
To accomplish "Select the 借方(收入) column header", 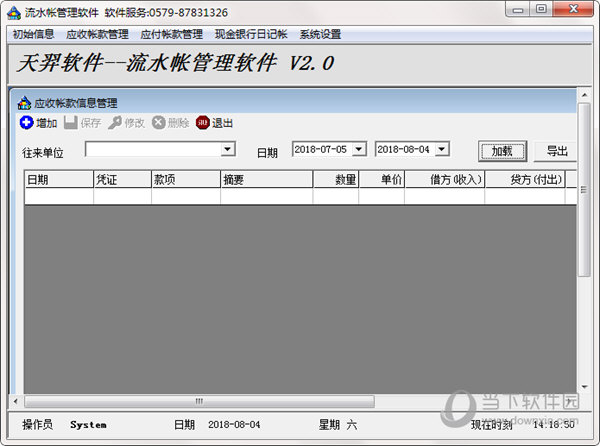I will [x=445, y=179].
